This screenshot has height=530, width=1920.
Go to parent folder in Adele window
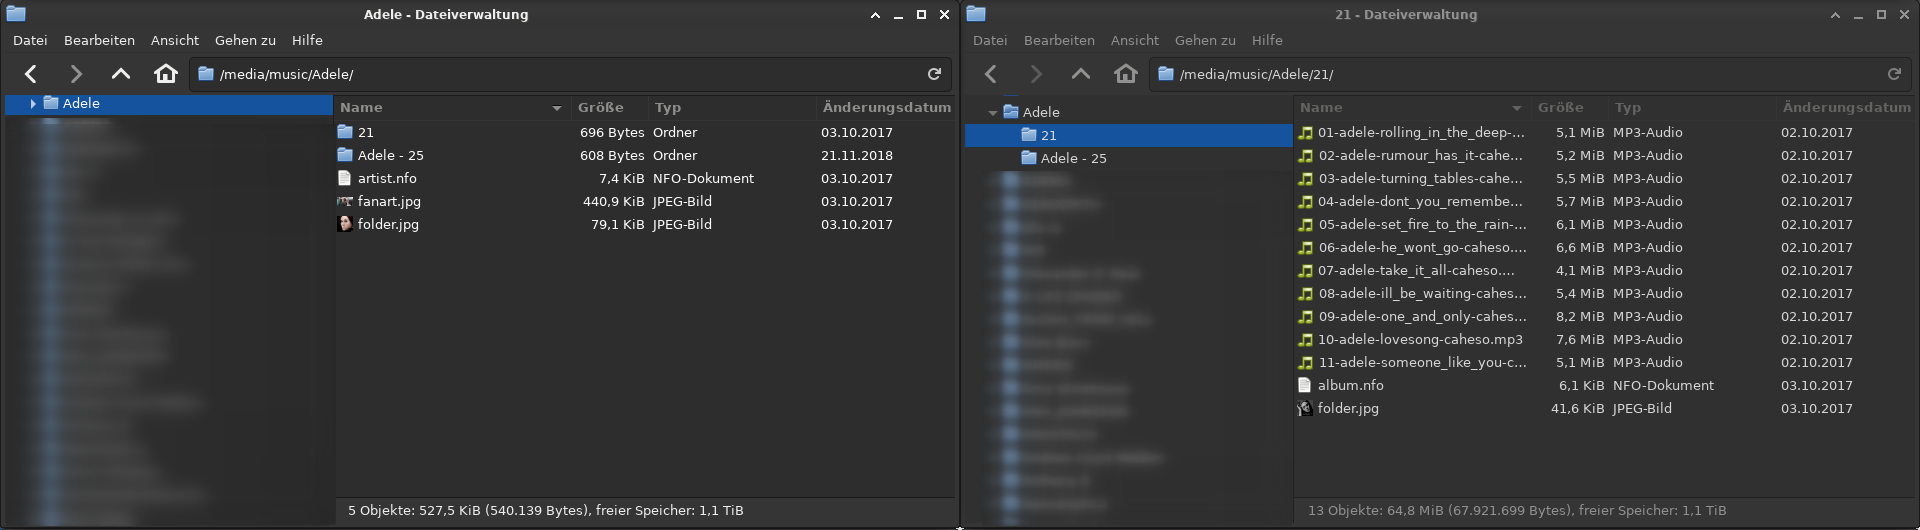pyautogui.click(x=121, y=74)
